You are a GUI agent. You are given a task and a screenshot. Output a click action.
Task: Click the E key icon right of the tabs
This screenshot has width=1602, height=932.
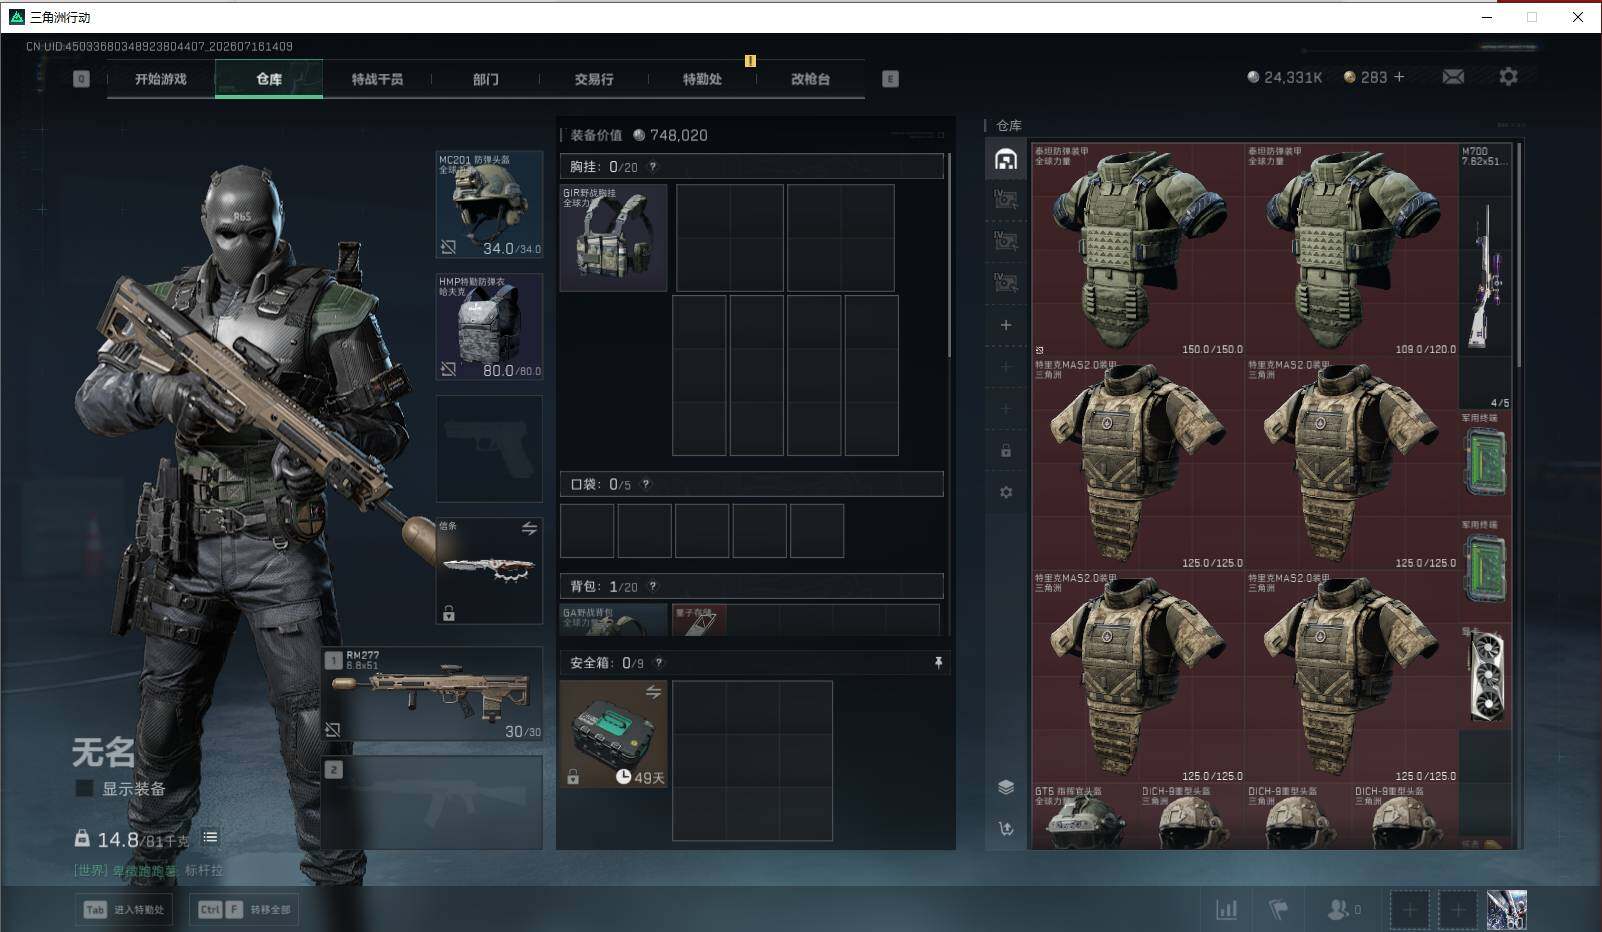890,79
